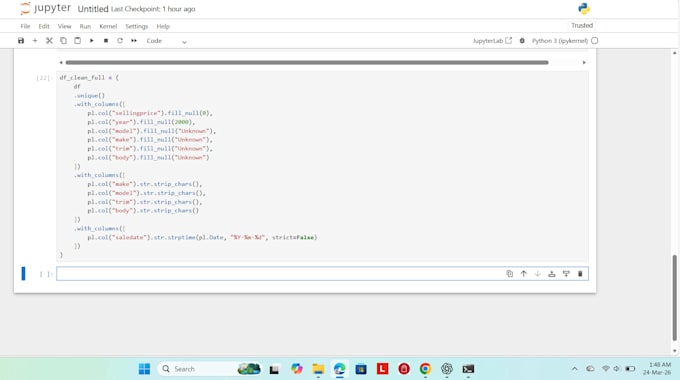Duplicate the active cell icon

point(510,274)
